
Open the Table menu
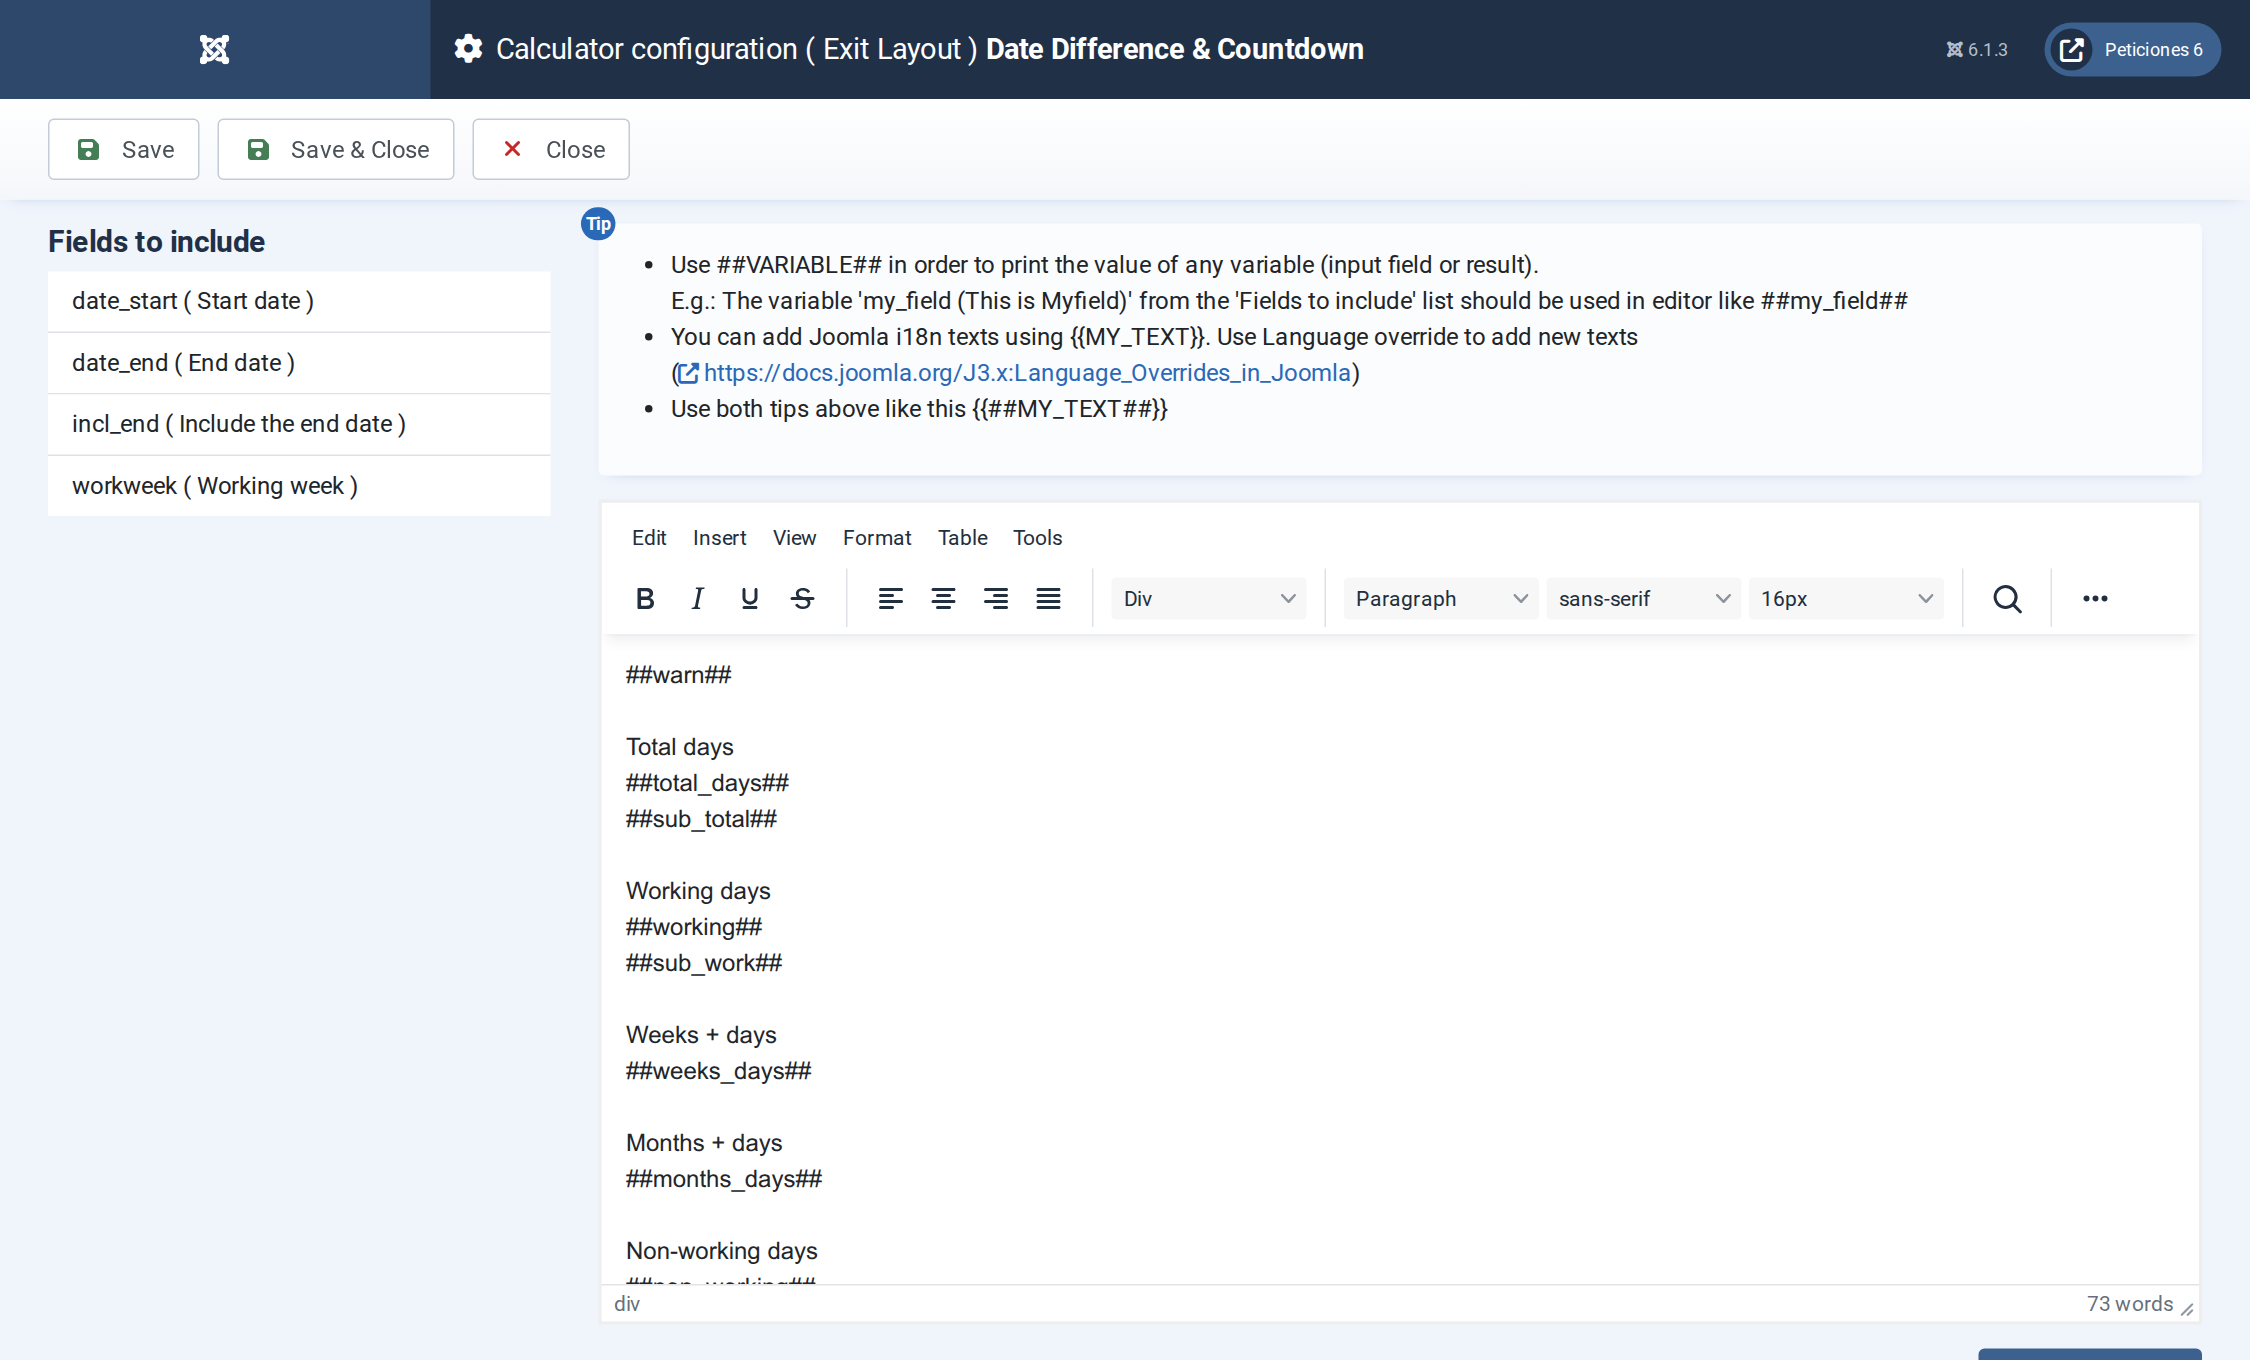click(x=962, y=537)
